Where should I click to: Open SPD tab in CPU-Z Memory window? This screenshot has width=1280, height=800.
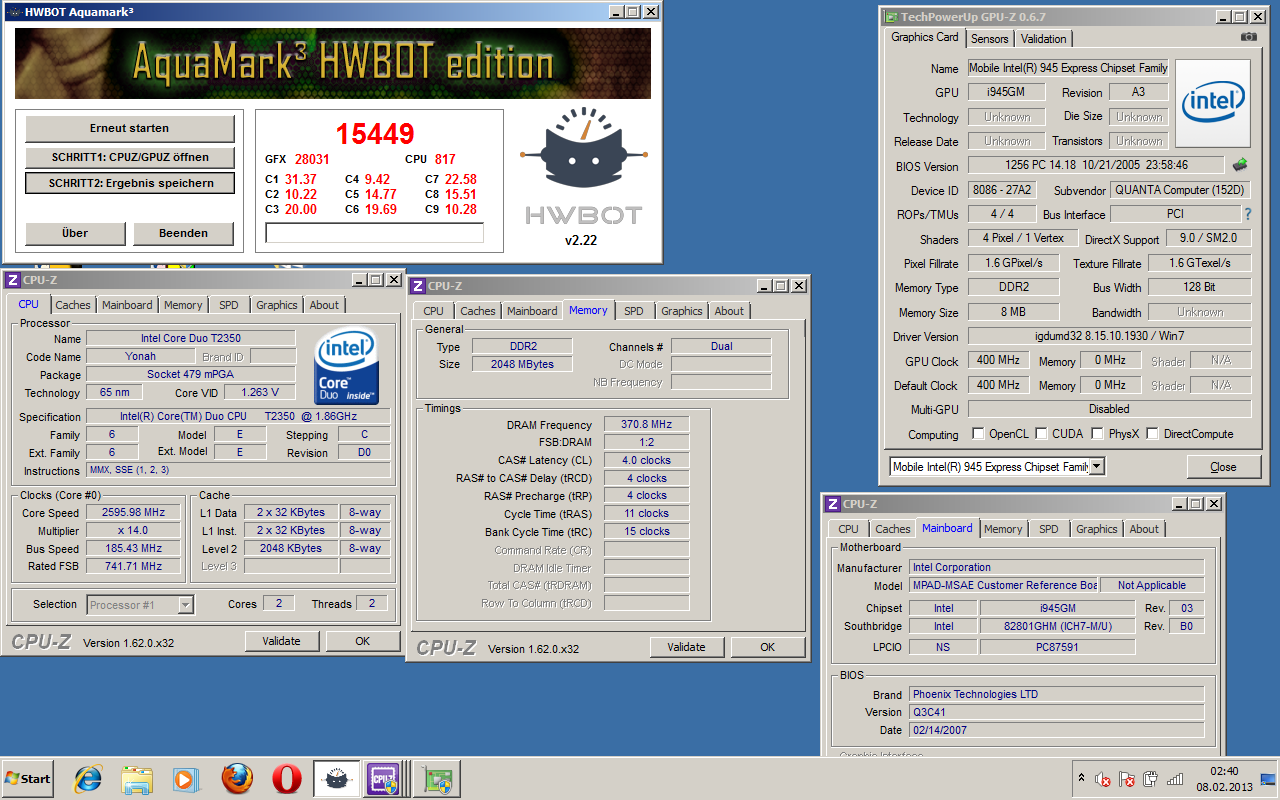coord(634,311)
